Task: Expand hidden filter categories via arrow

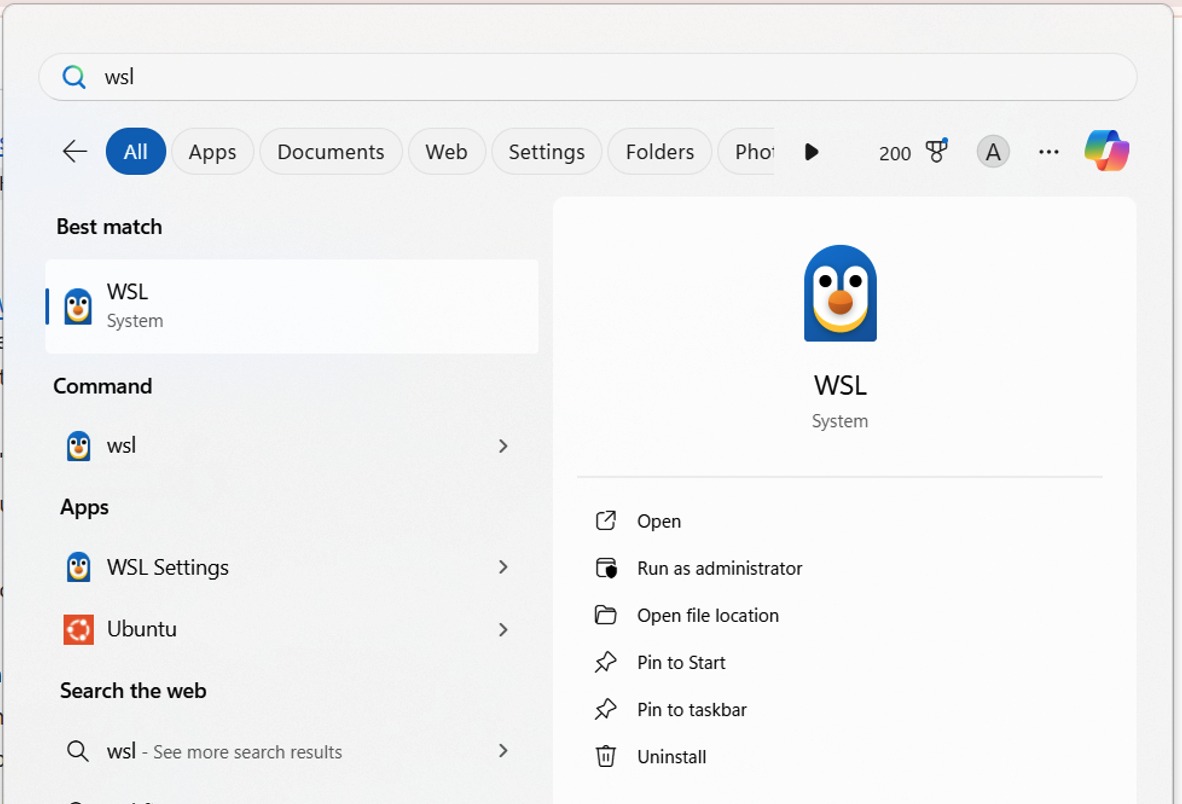Action: coord(812,152)
